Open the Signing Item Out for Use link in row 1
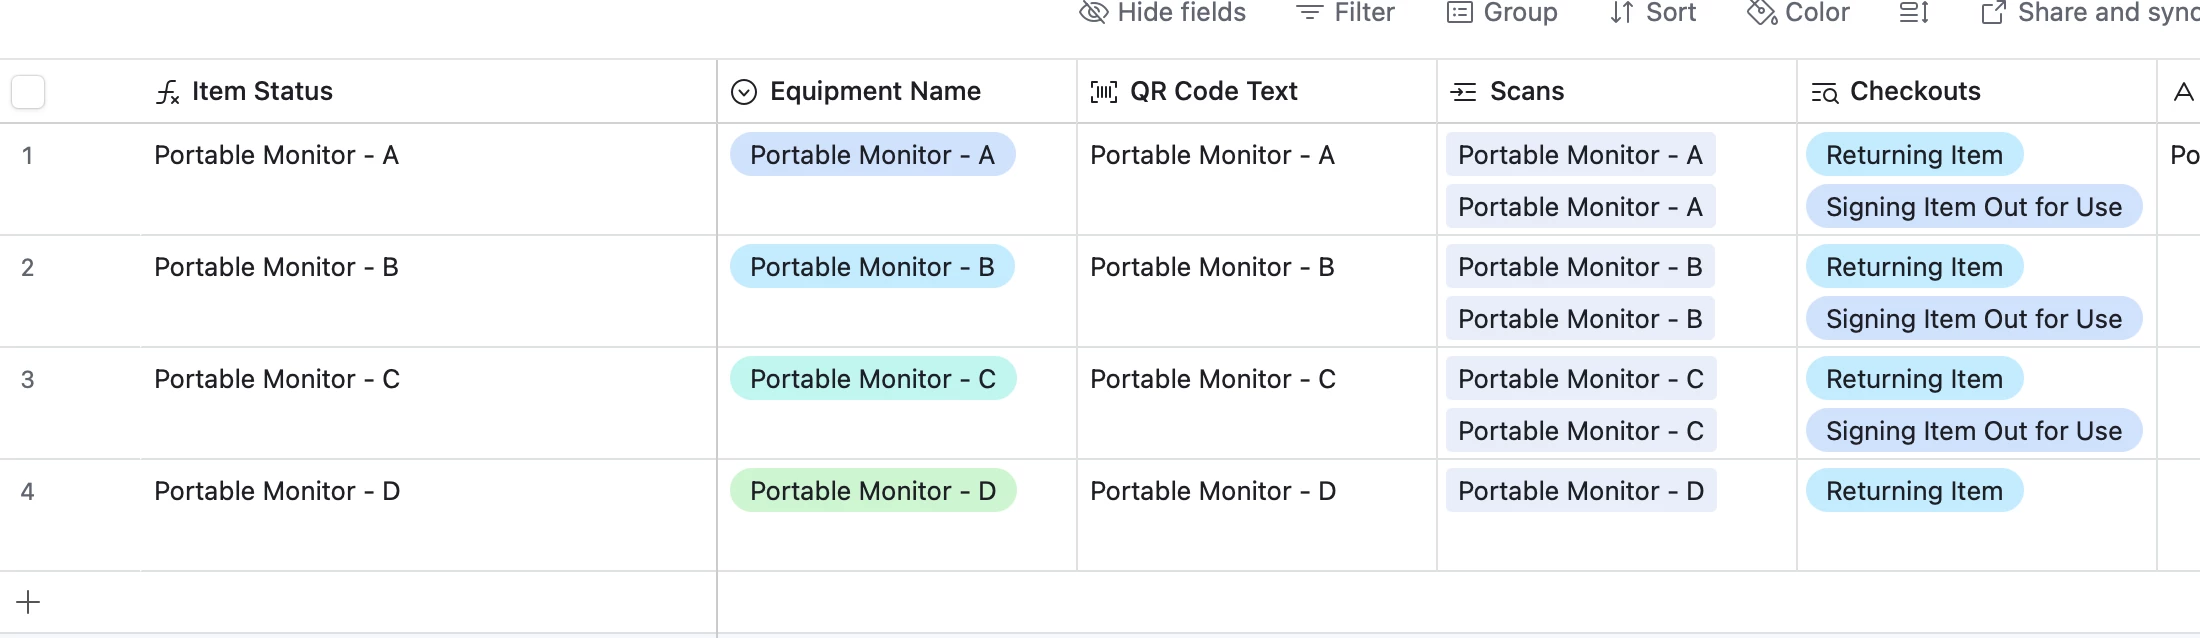Image resolution: width=2200 pixels, height=638 pixels. click(1973, 207)
